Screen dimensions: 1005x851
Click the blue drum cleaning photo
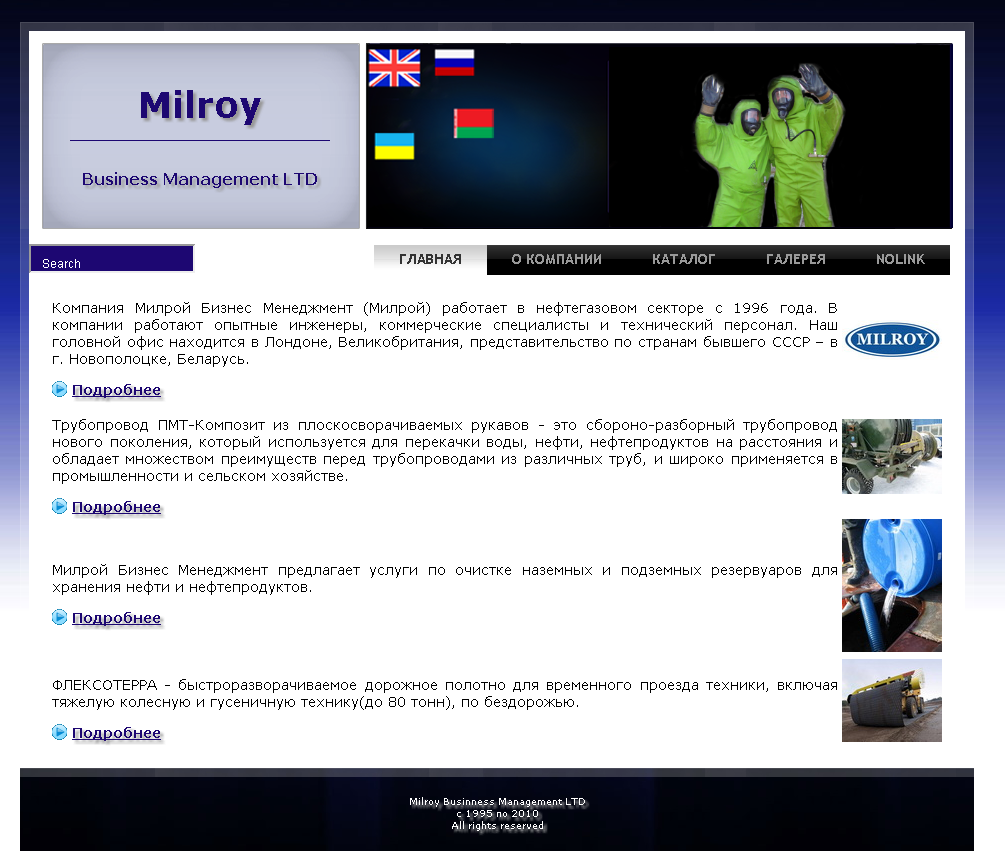tap(891, 585)
